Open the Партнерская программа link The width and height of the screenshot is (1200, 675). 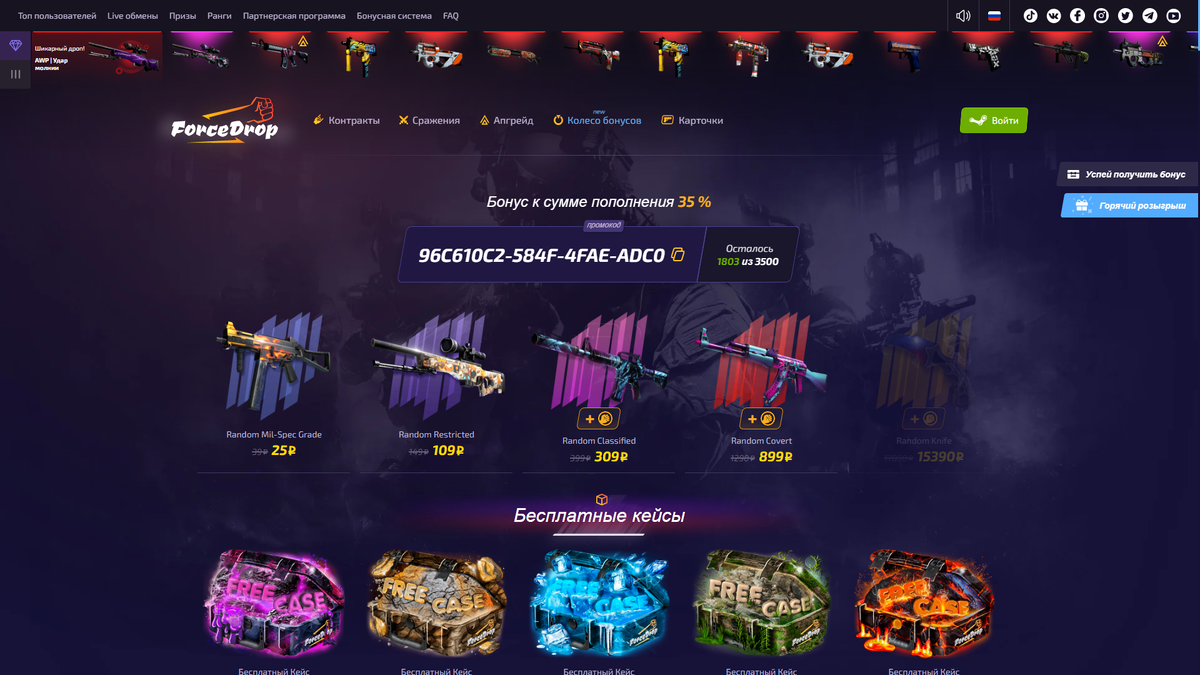[x=294, y=16]
